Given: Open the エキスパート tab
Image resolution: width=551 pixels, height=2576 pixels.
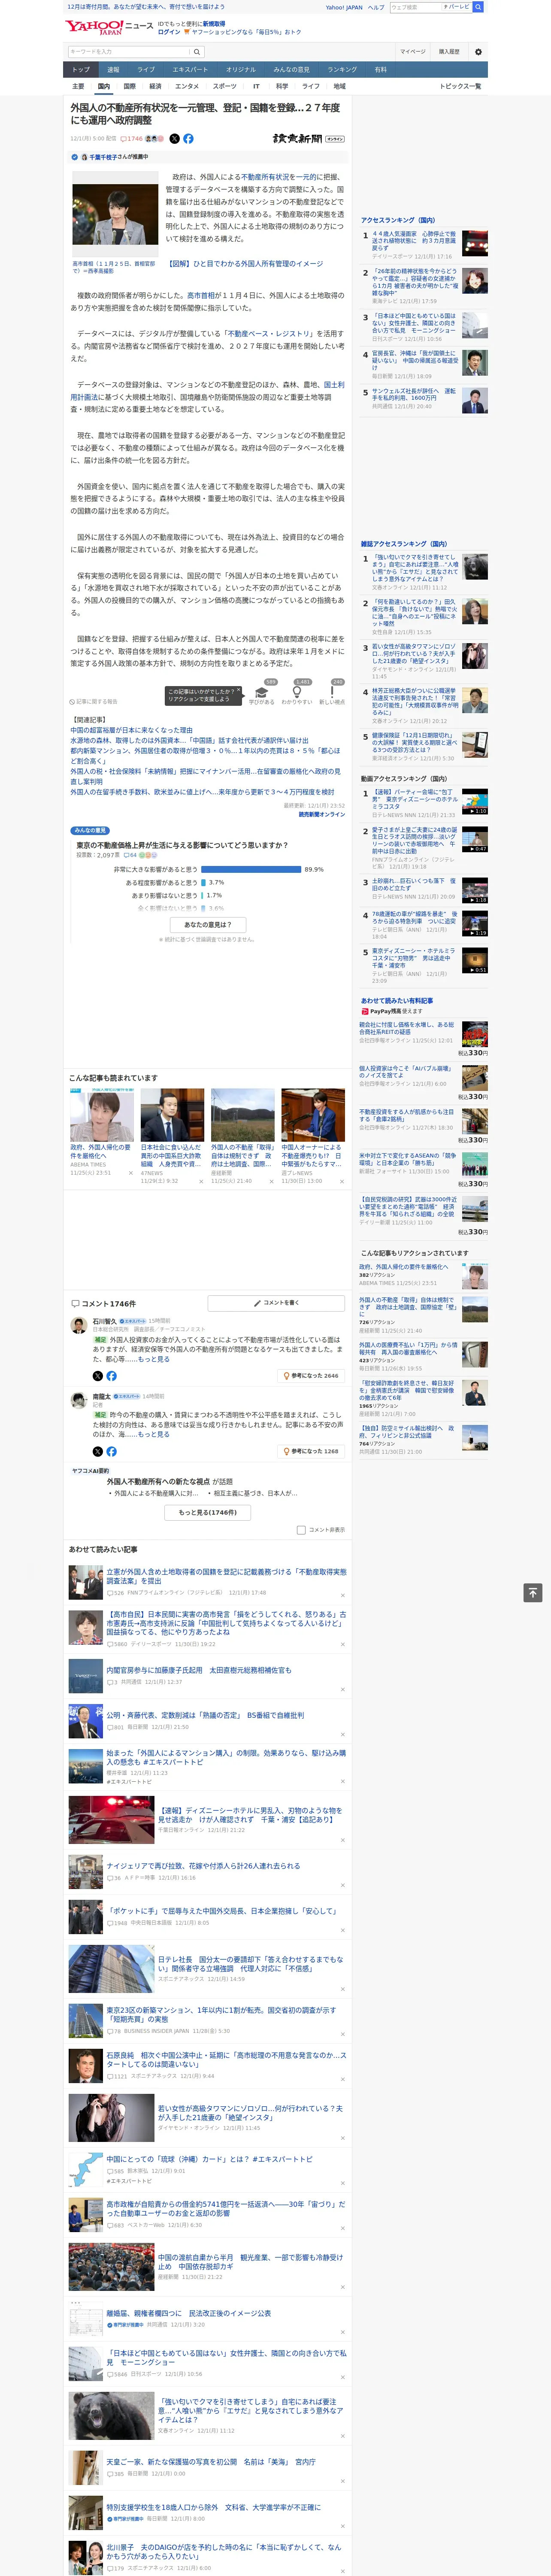Looking at the screenshot, I should 190,70.
